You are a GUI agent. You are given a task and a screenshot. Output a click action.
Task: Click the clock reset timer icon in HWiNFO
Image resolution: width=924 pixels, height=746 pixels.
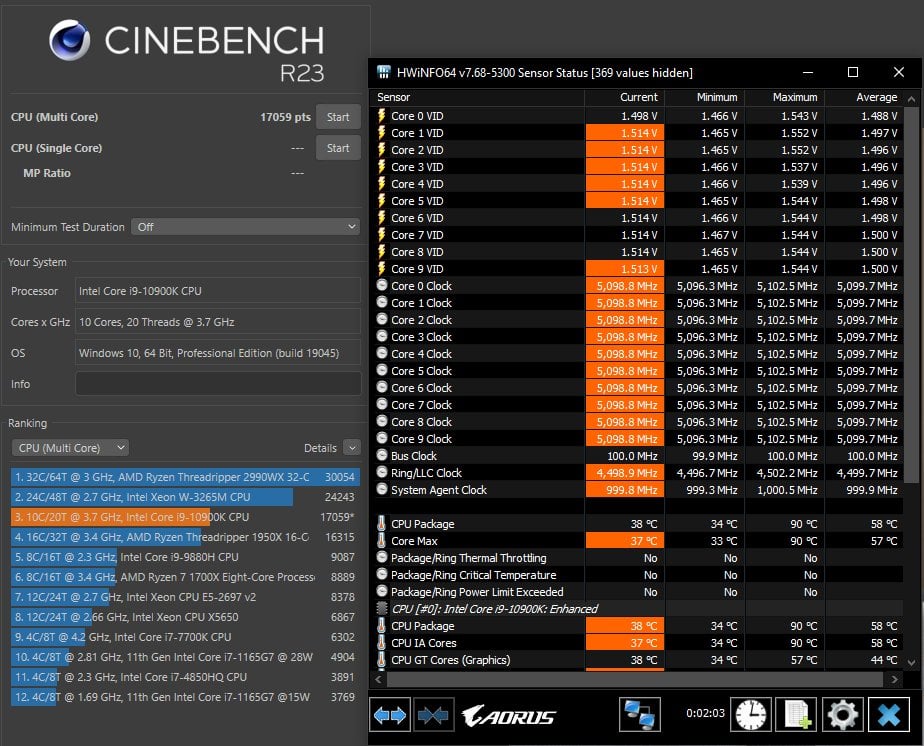[x=750, y=715]
